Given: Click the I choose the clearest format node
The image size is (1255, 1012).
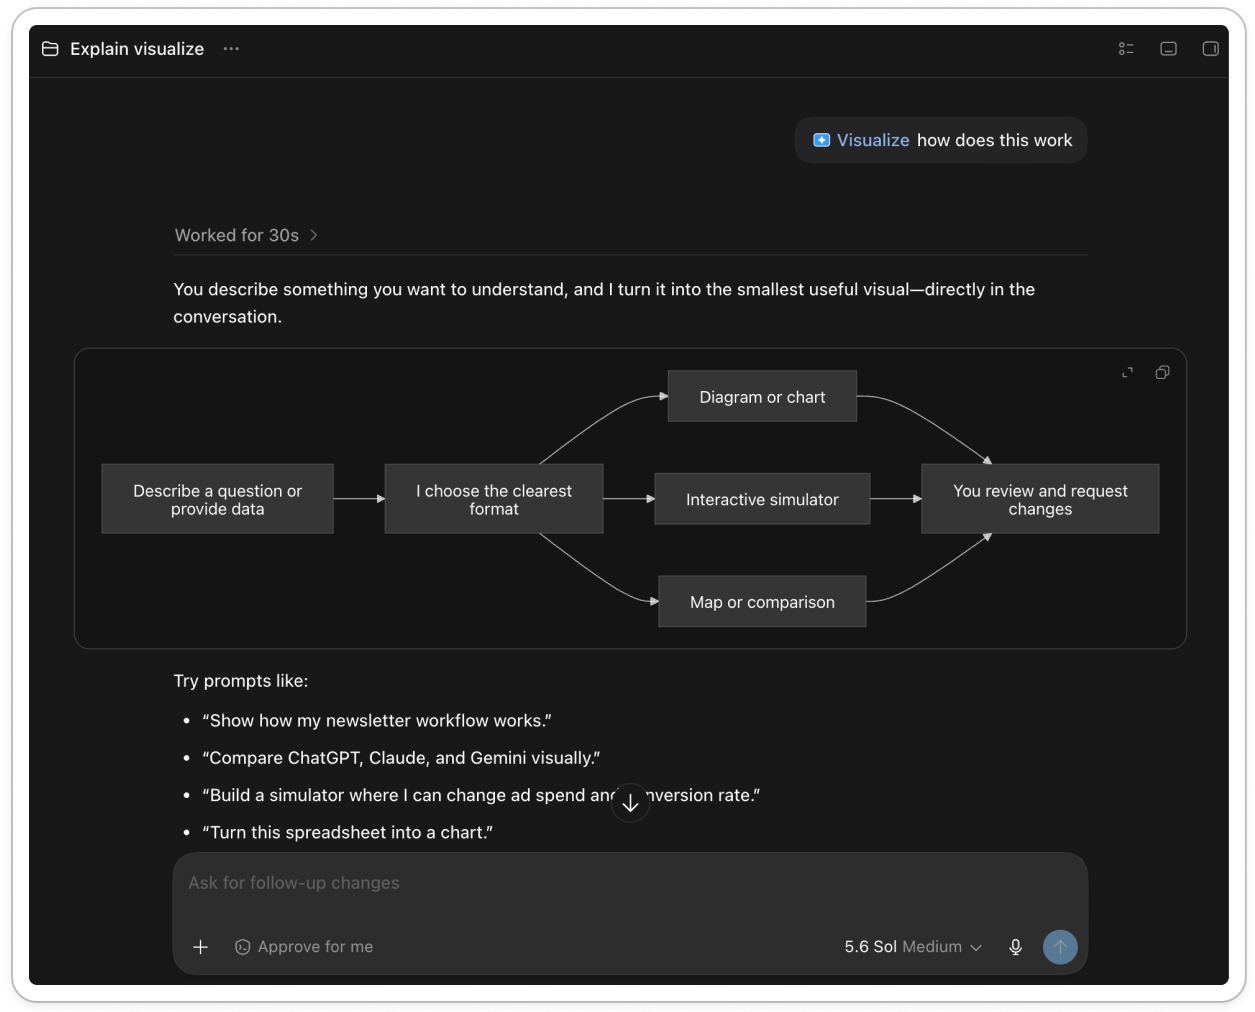Looking at the screenshot, I should click(494, 499).
